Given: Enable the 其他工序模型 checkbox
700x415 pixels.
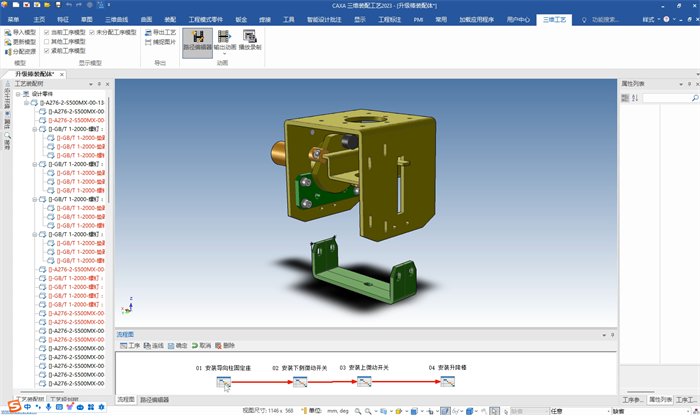Looking at the screenshot, I should [47, 42].
